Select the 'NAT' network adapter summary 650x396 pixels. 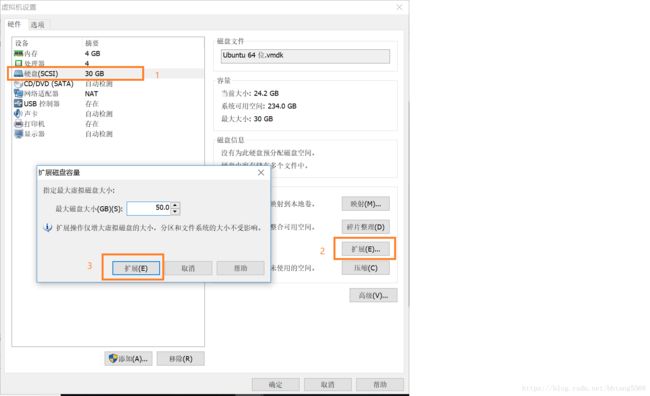point(91,94)
